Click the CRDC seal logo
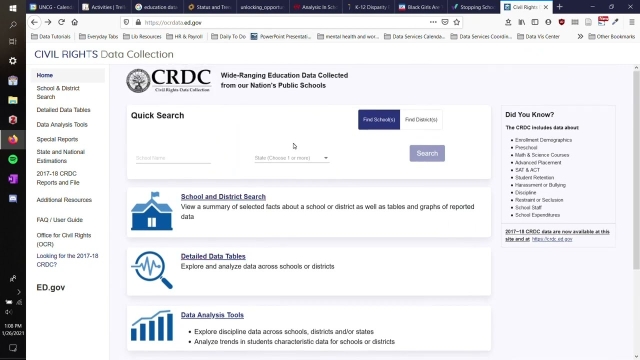Image resolution: width=640 pixels, height=360 pixels. pos(138,81)
